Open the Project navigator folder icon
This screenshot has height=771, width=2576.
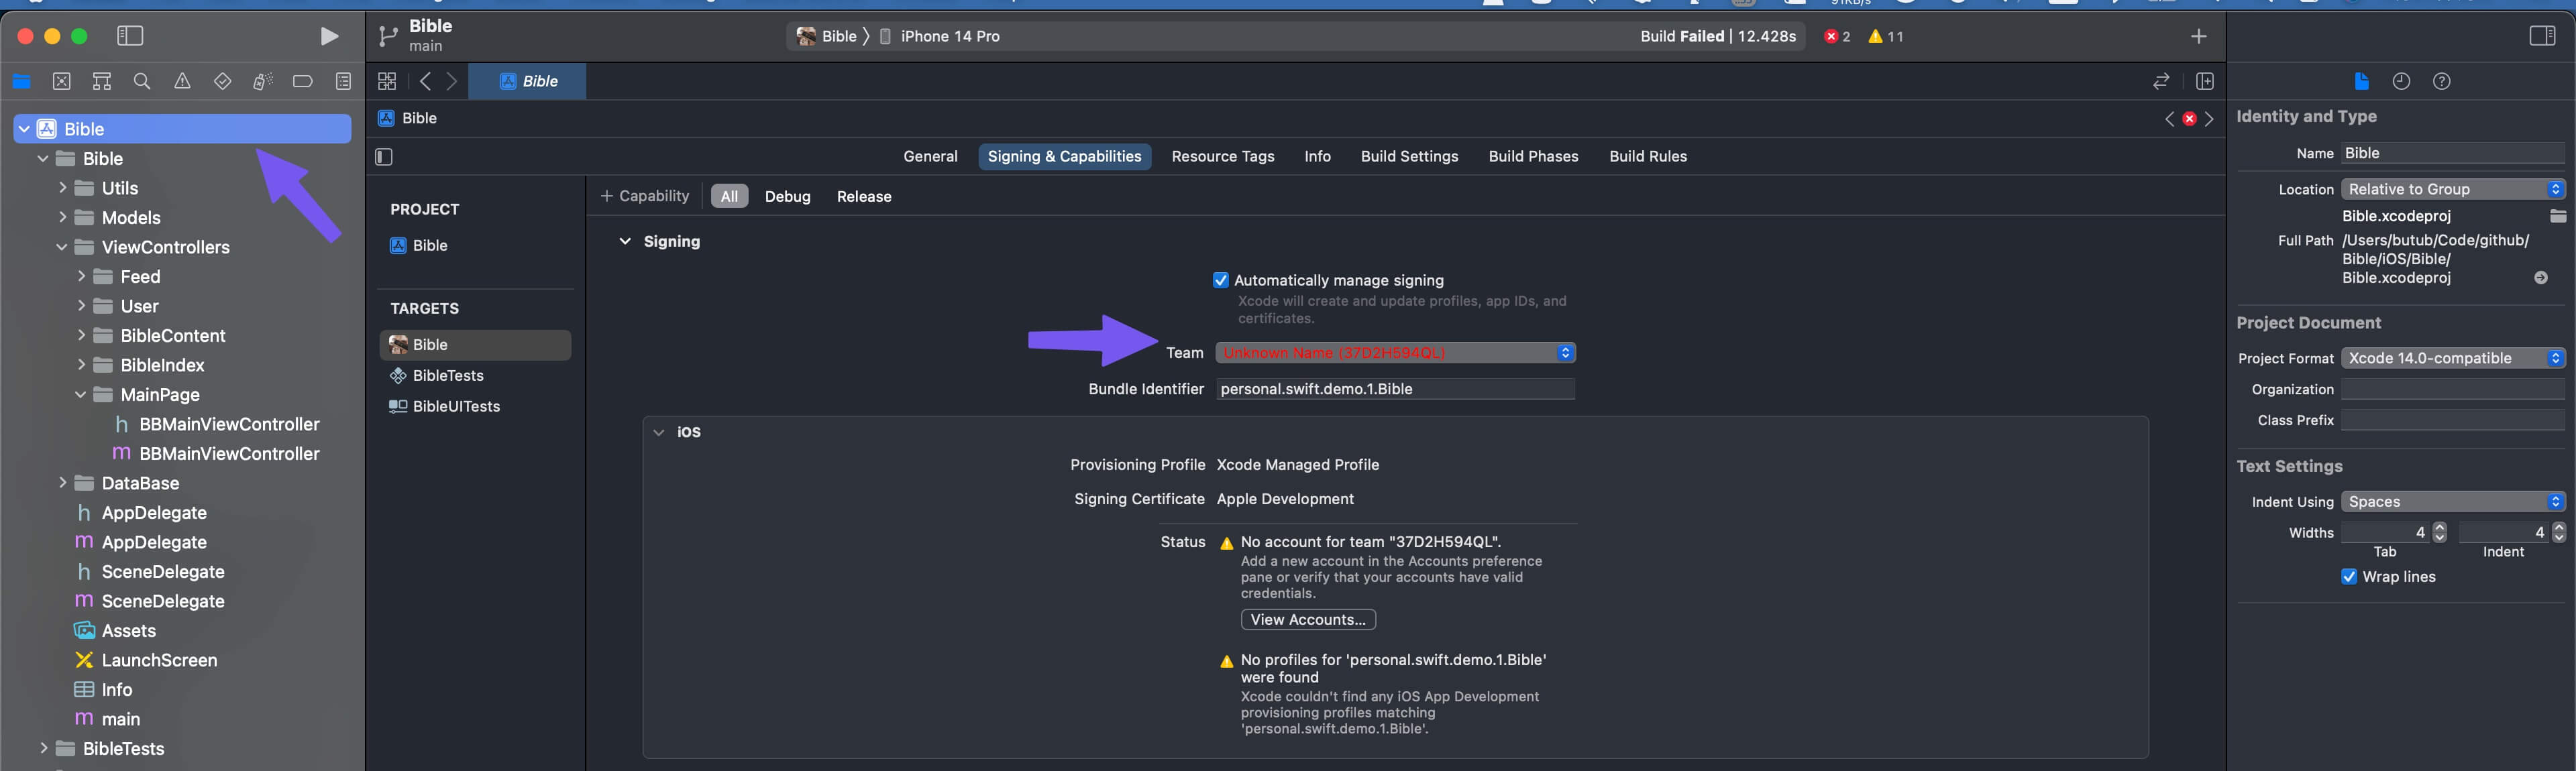[21, 82]
